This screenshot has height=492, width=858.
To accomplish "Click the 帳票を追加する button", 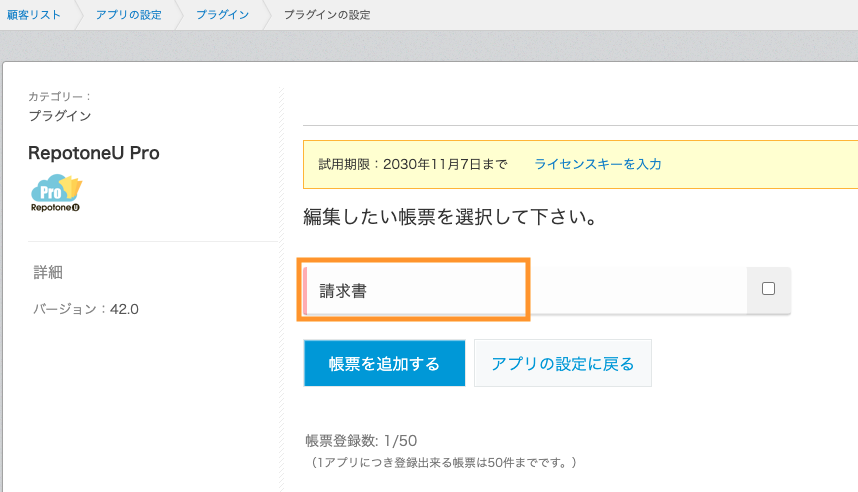I will 384,363.
